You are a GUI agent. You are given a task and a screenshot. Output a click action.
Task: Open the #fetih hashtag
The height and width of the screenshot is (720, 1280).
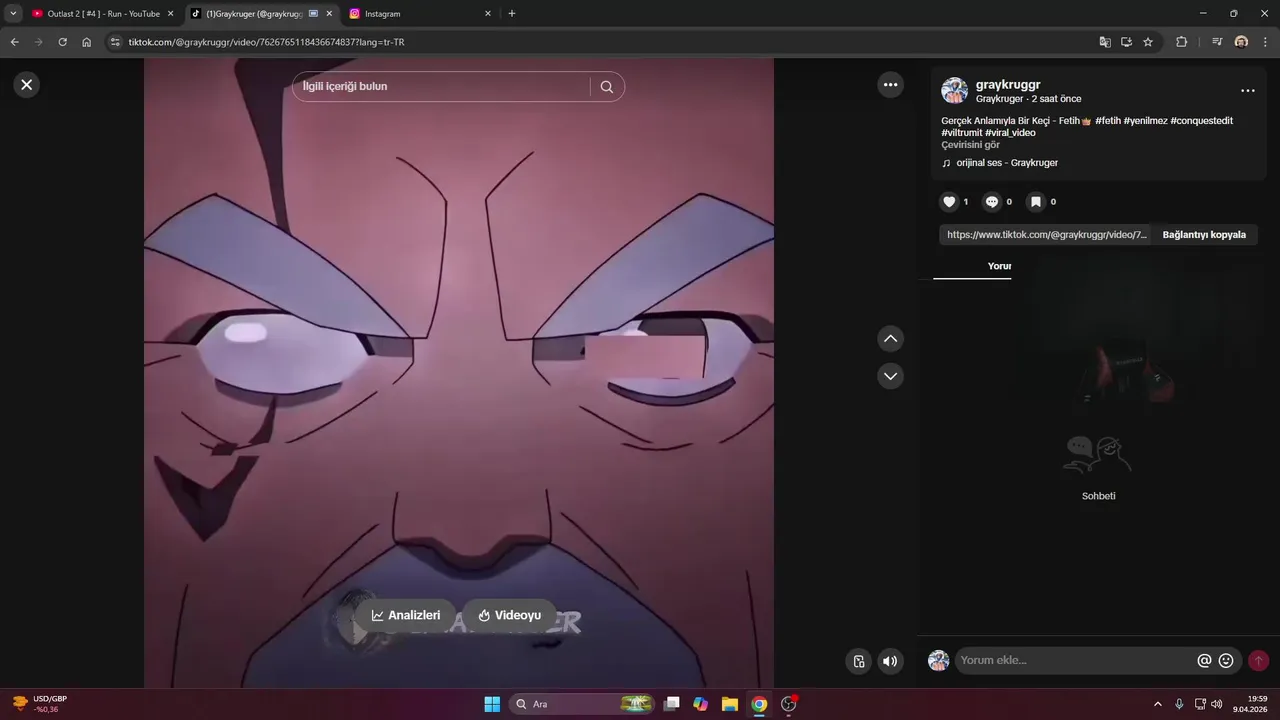coord(1107,121)
